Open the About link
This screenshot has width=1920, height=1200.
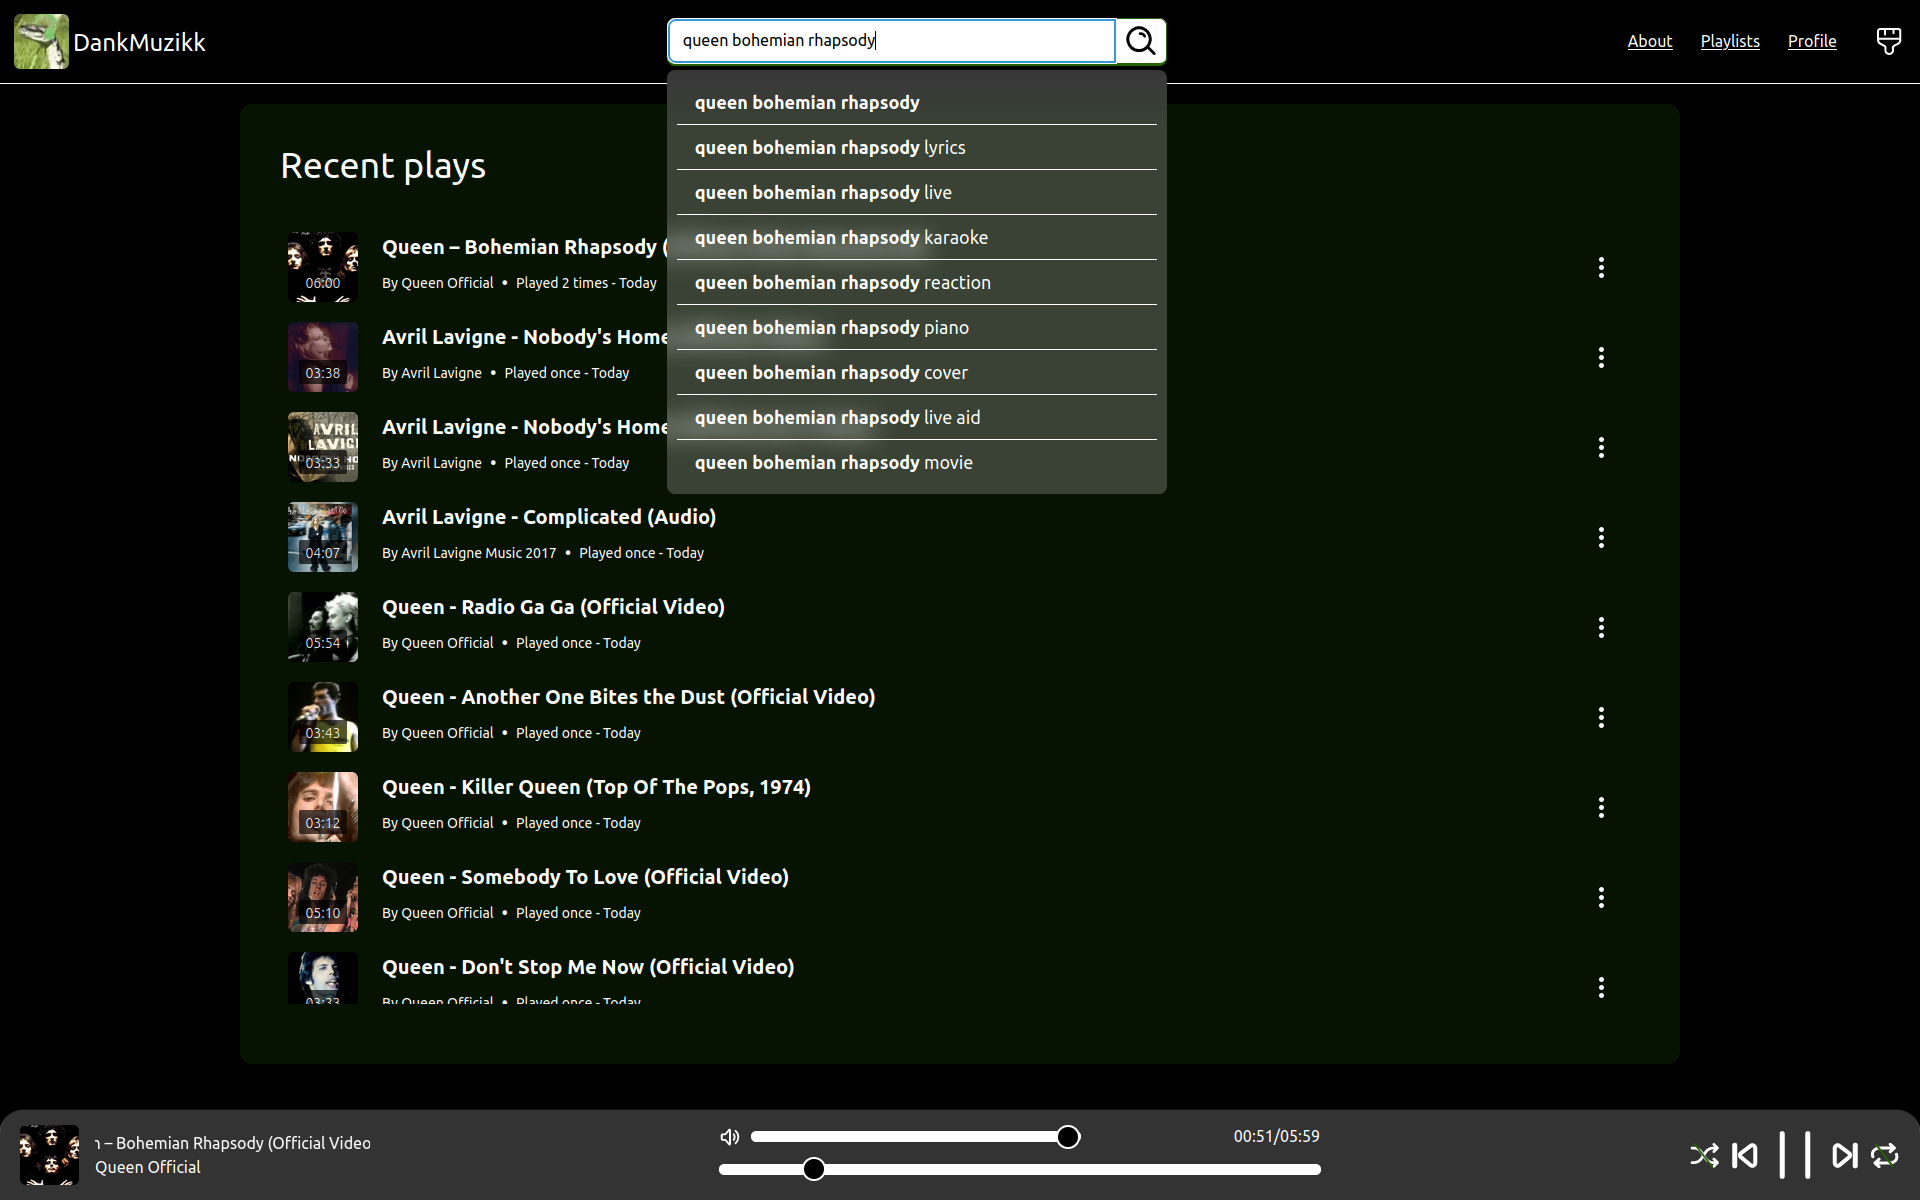(1649, 41)
